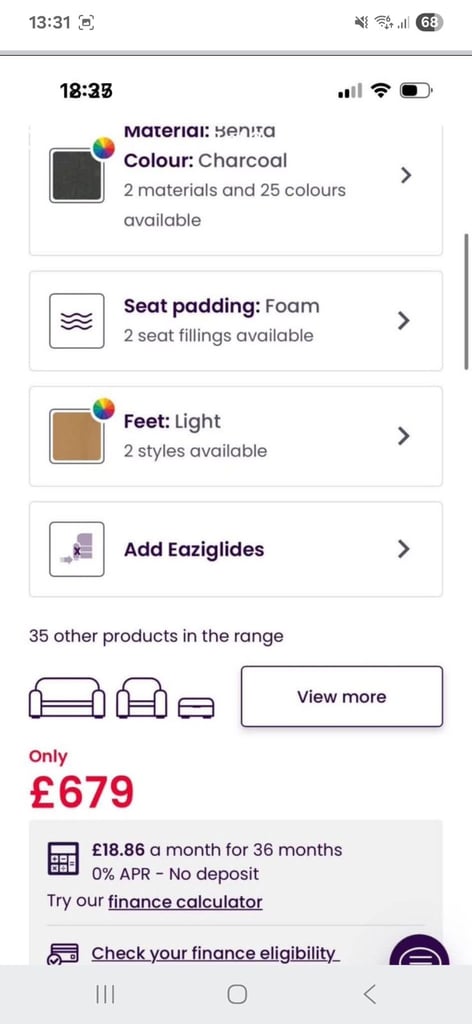Image resolution: width=472 pixels, height=1024 pixels.
Task: Click the seat padding waves icon
Action: click(x=77, y=321)
